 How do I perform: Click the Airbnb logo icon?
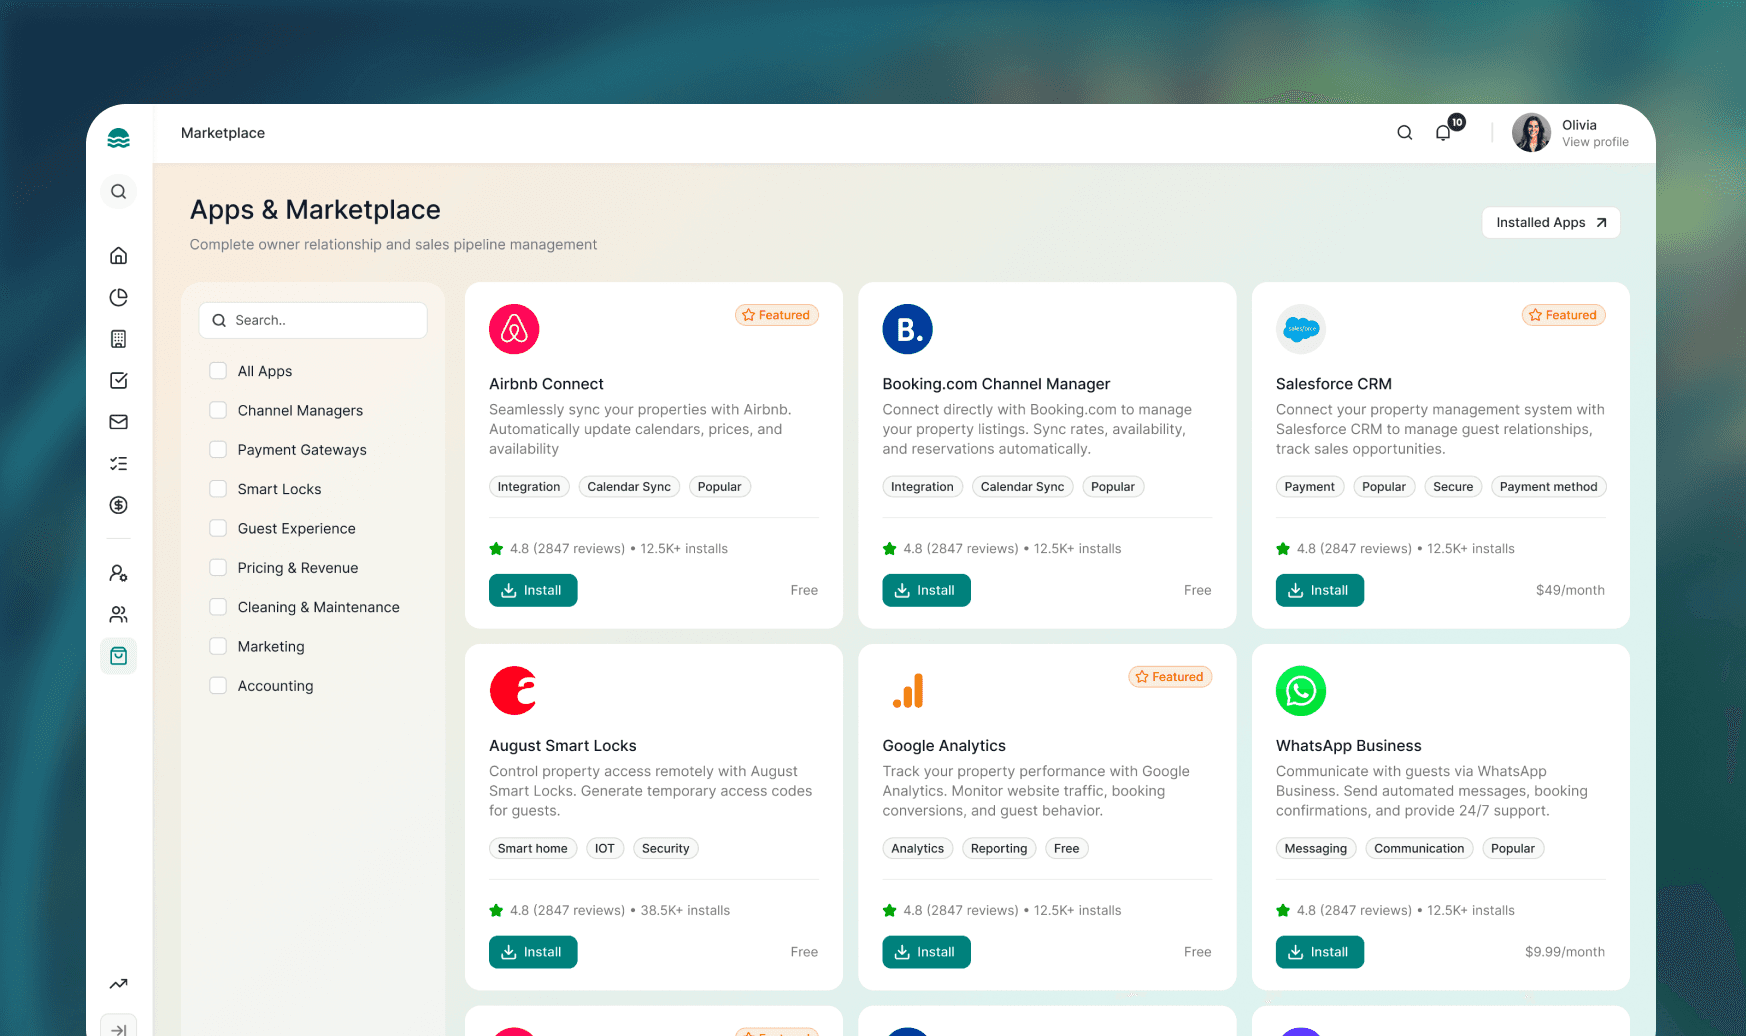514,329
